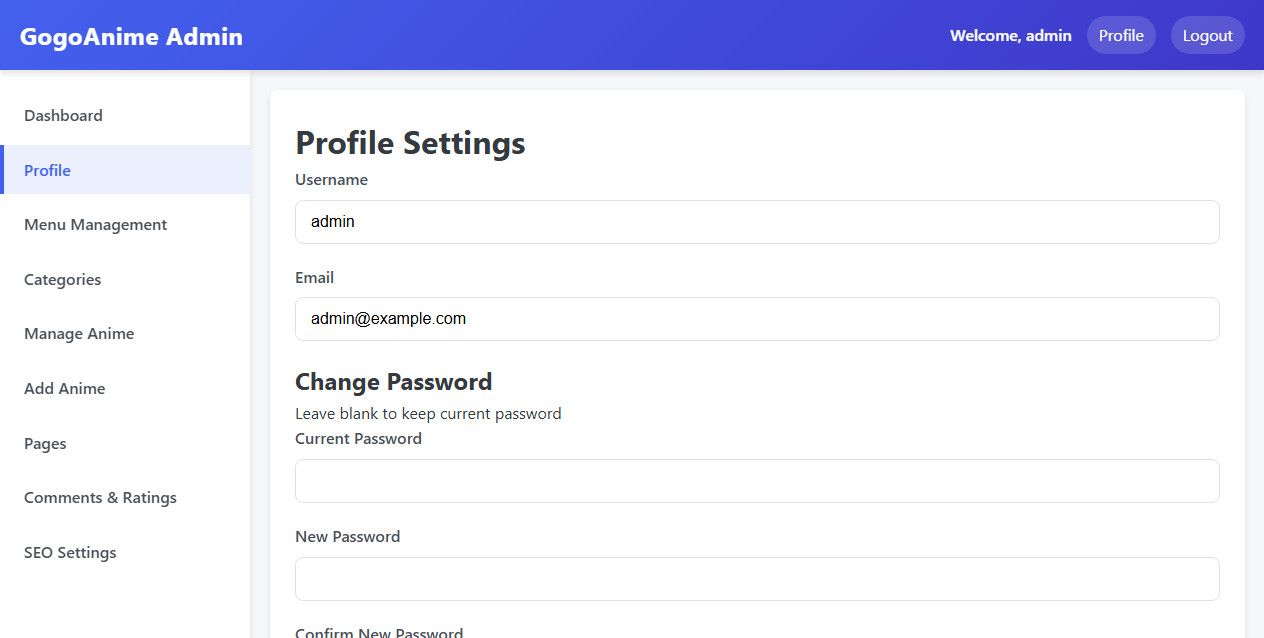Navigate to Manage Anime
The image size is (1264, 638).
(x=79, y=334)
